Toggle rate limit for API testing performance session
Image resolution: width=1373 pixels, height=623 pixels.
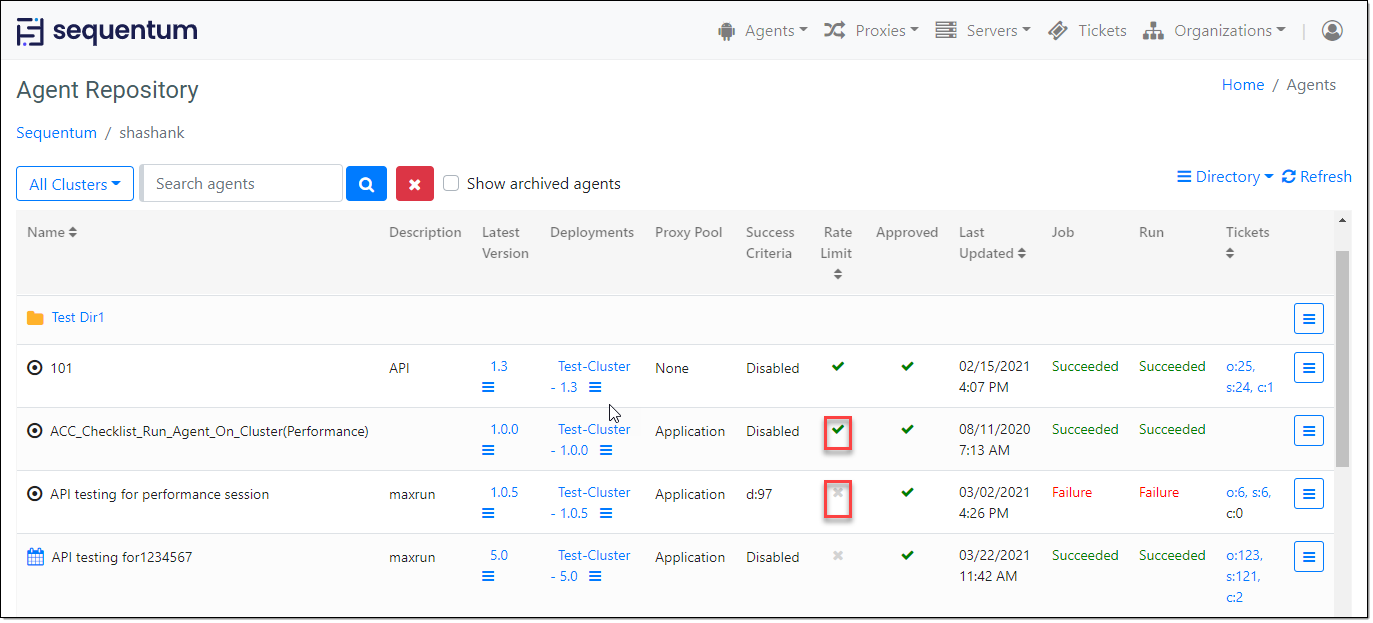click(838, 493)
